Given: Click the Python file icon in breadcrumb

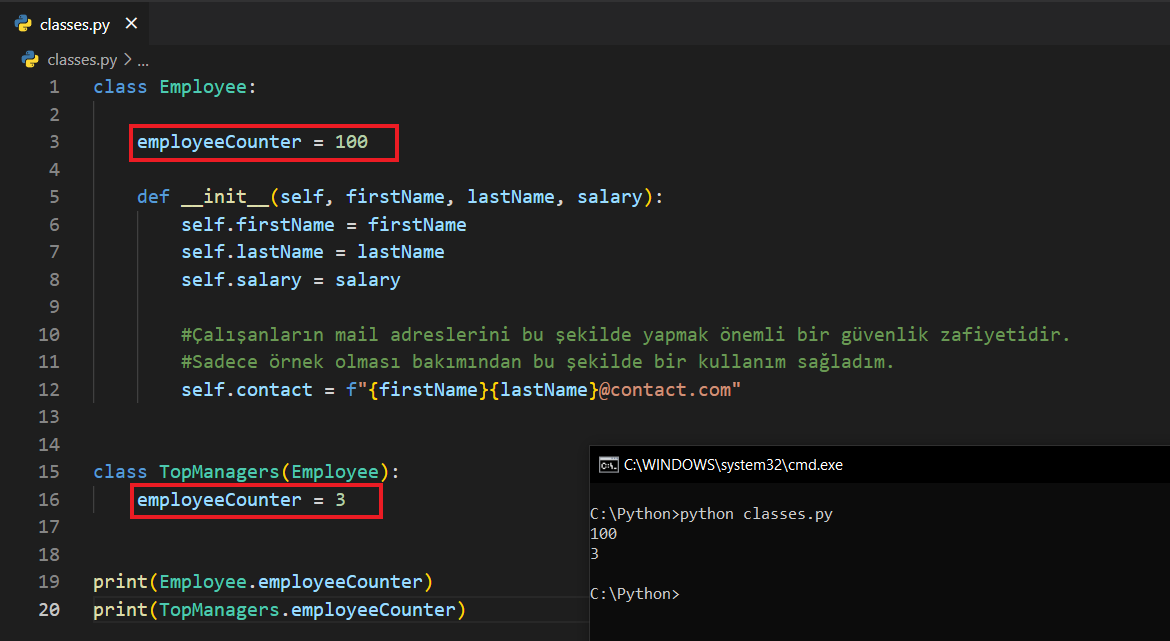Looking at the screenshot, I should pos(30,59).
